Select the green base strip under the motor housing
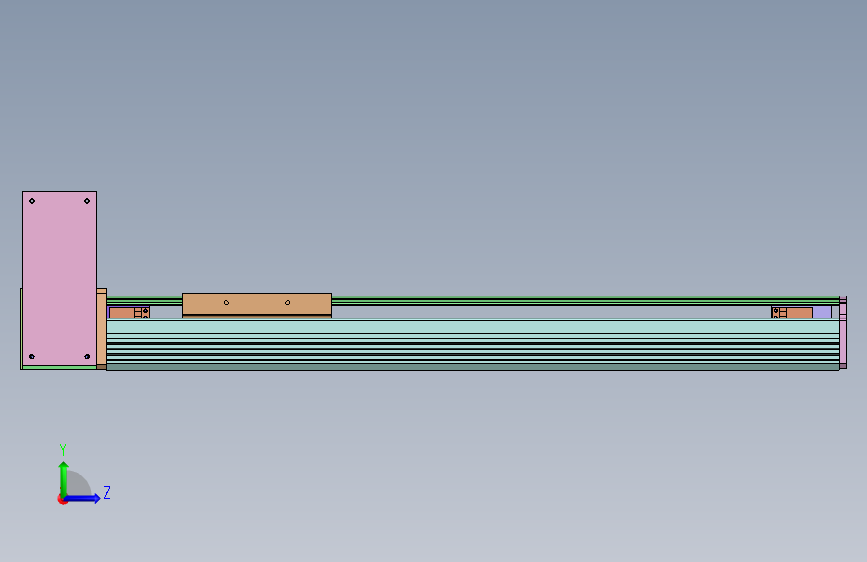Screen dimensions: 867x562 (59, 367)
